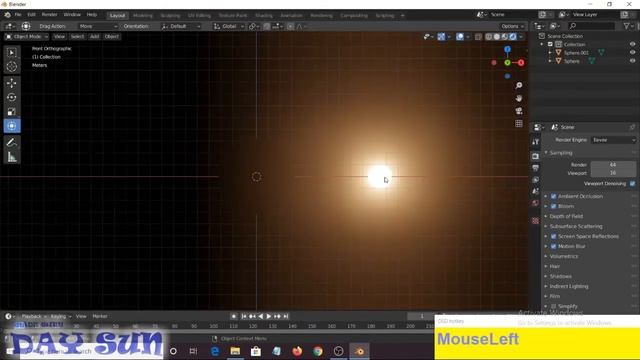The width and height of the screenshot is (640, 360).
Task: Select wireframe viewport shading mode
Action: pyautogui.click(x=489, y=37)
